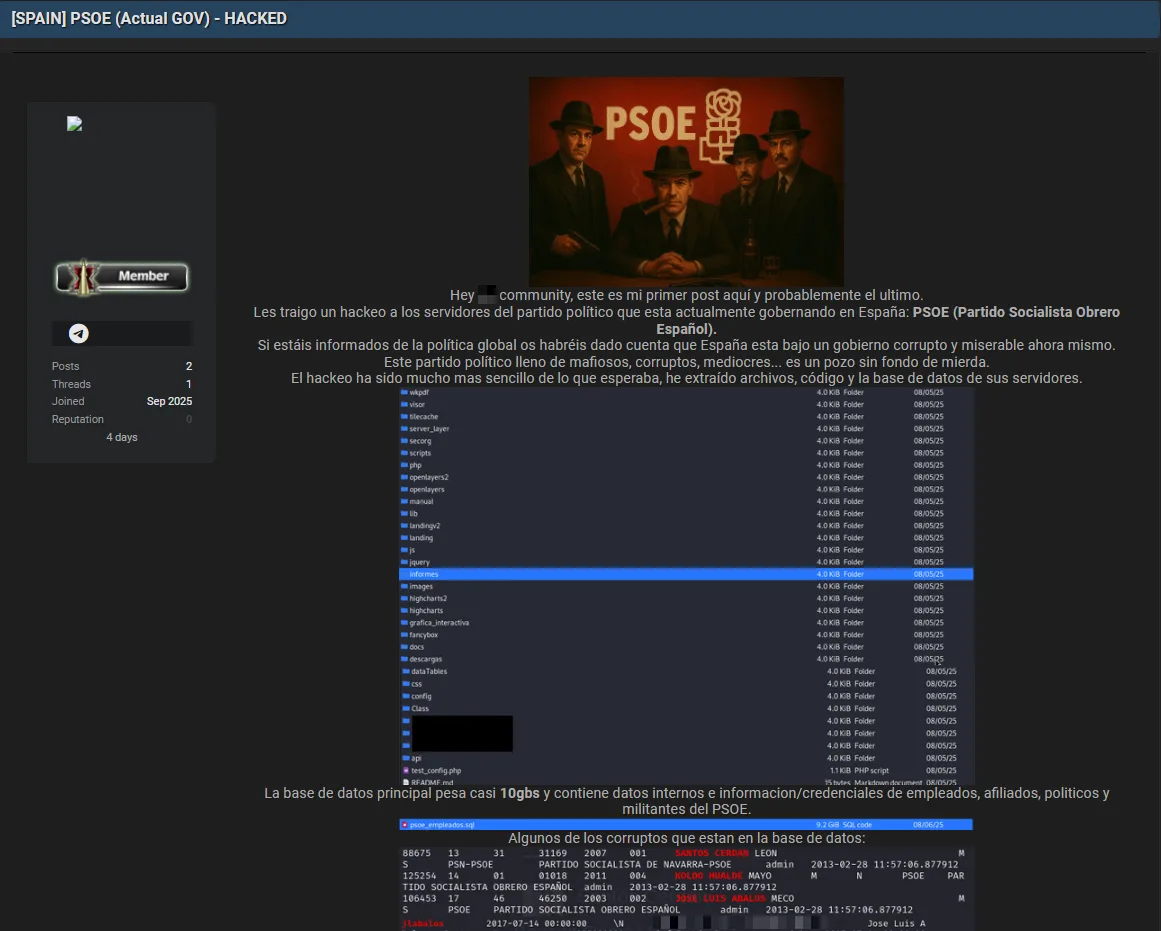
Task: Click the Reputation value
Action: pyautogui.click(x=188, y=420)
